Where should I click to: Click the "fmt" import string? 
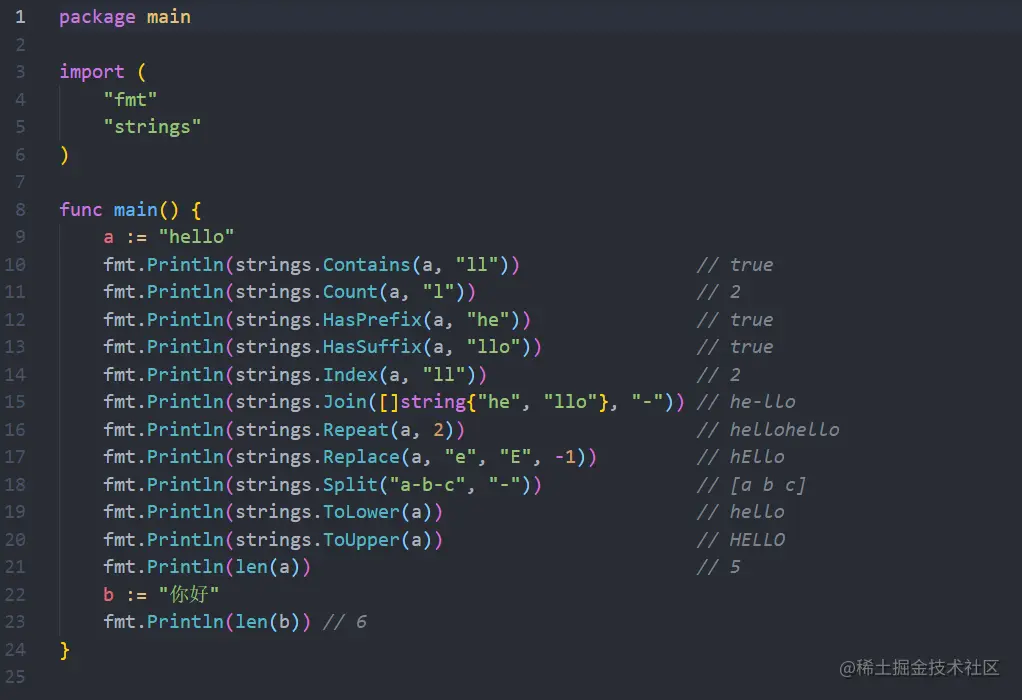(x=130, y=99)
